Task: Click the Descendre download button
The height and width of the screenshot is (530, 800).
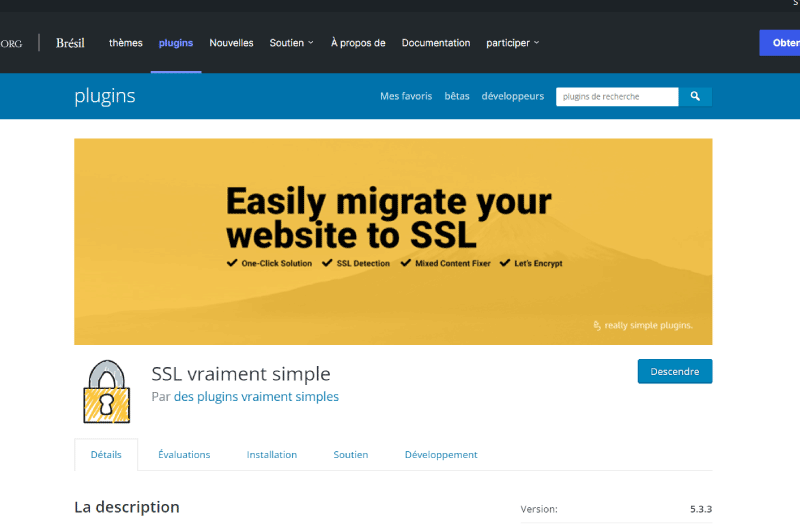Action: (674, 371)
